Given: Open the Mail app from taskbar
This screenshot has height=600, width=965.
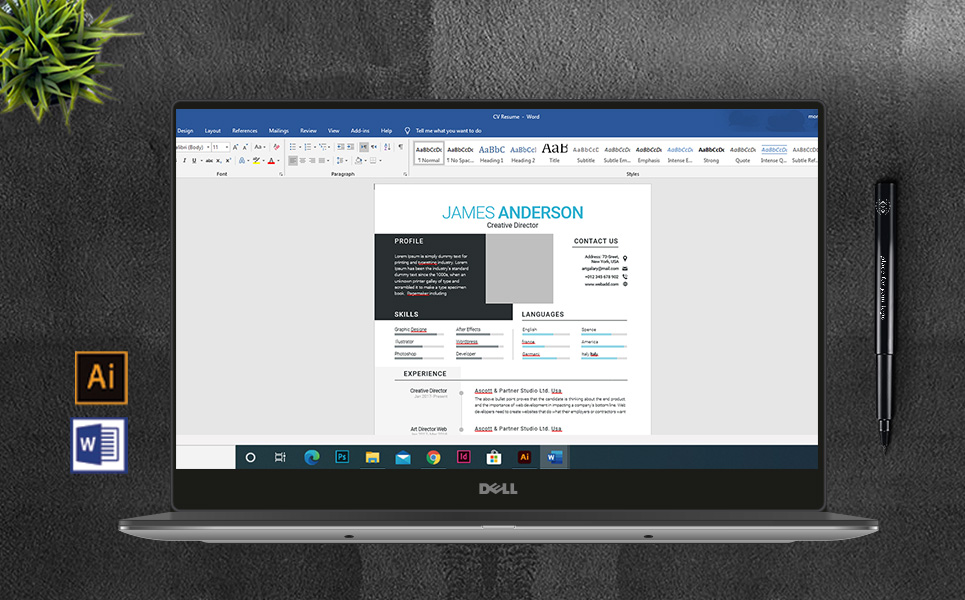Looking at the screenshot, I should click(403, 458).
